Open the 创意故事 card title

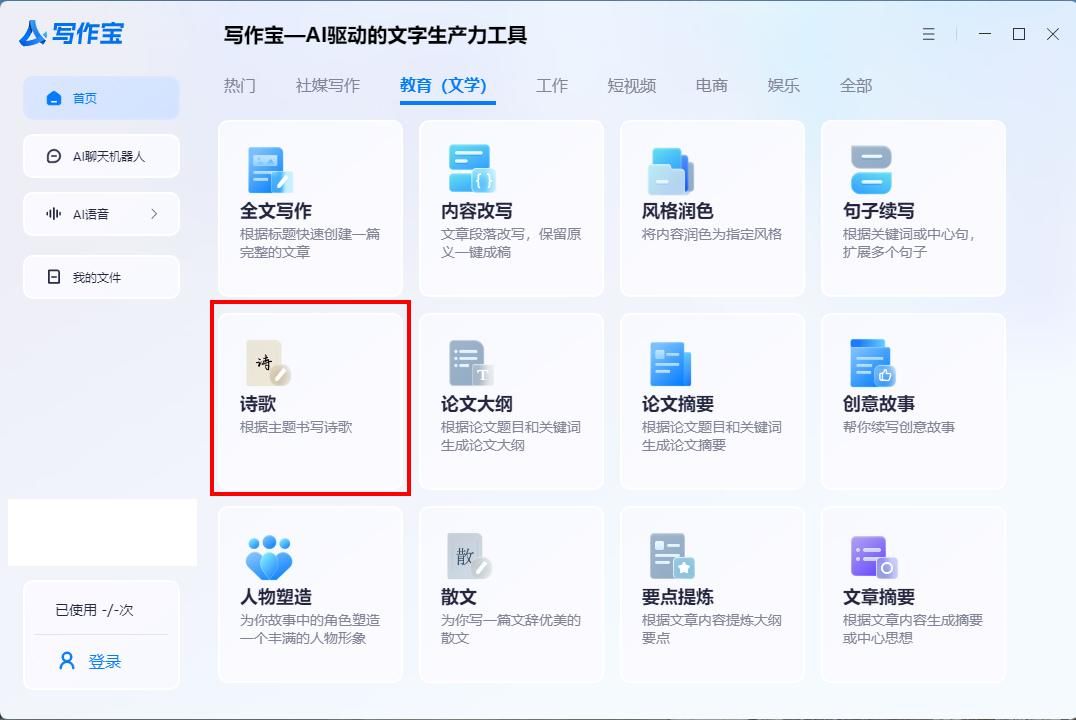[878, 404]
